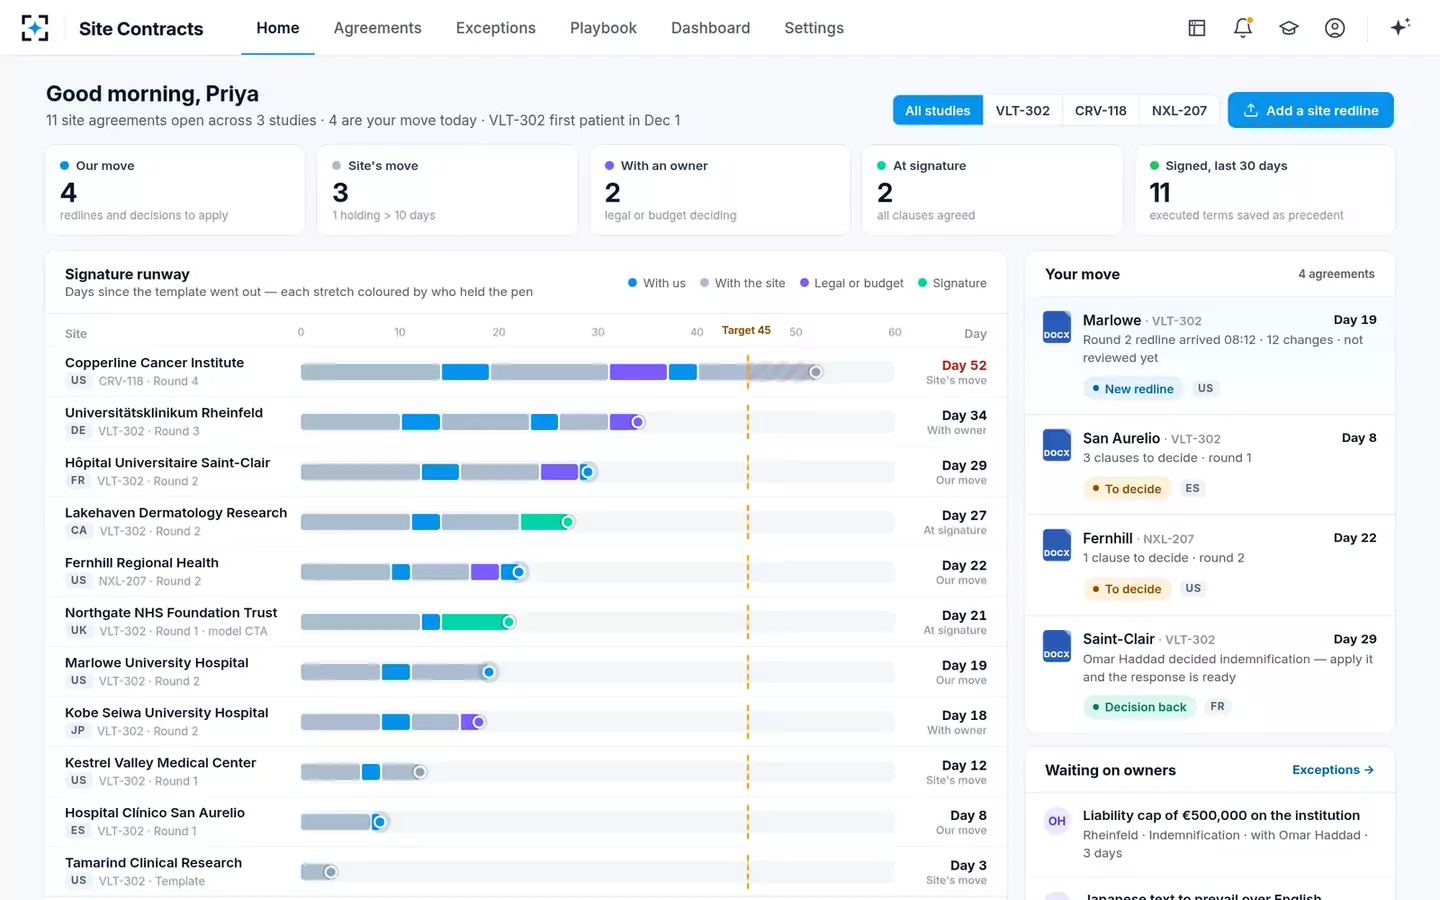This screenshot has height=900, width=1440.
Task: Click the OH owner avatar
Action: pos(1057,821)
